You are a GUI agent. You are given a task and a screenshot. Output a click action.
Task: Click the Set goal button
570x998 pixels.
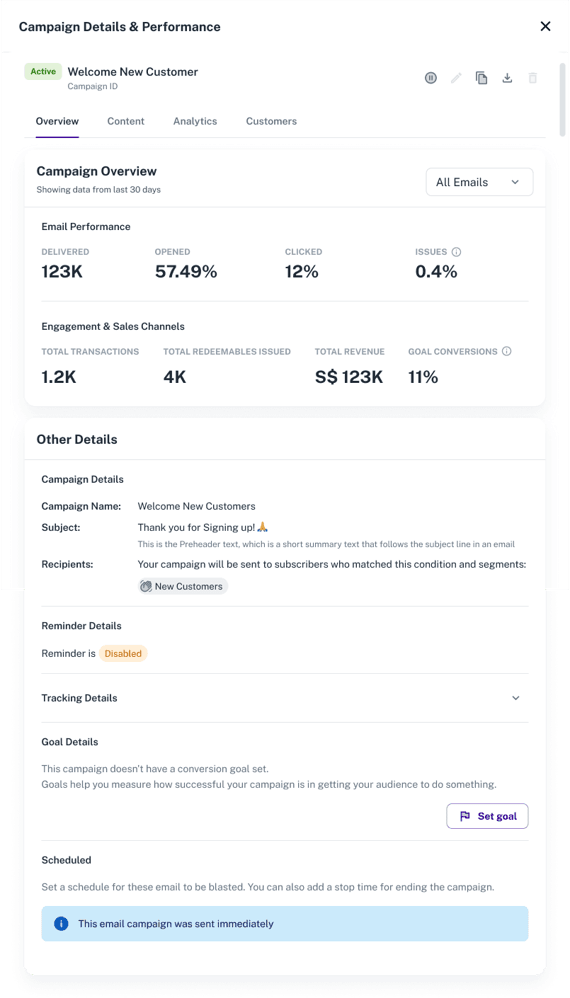pyautogui.click(x=487, y=816)
